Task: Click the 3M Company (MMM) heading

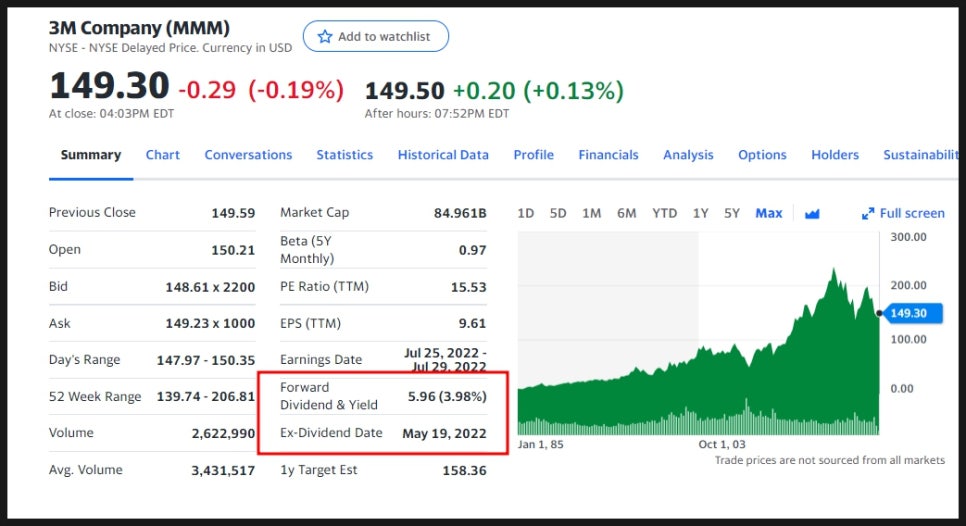Action: 139,28
